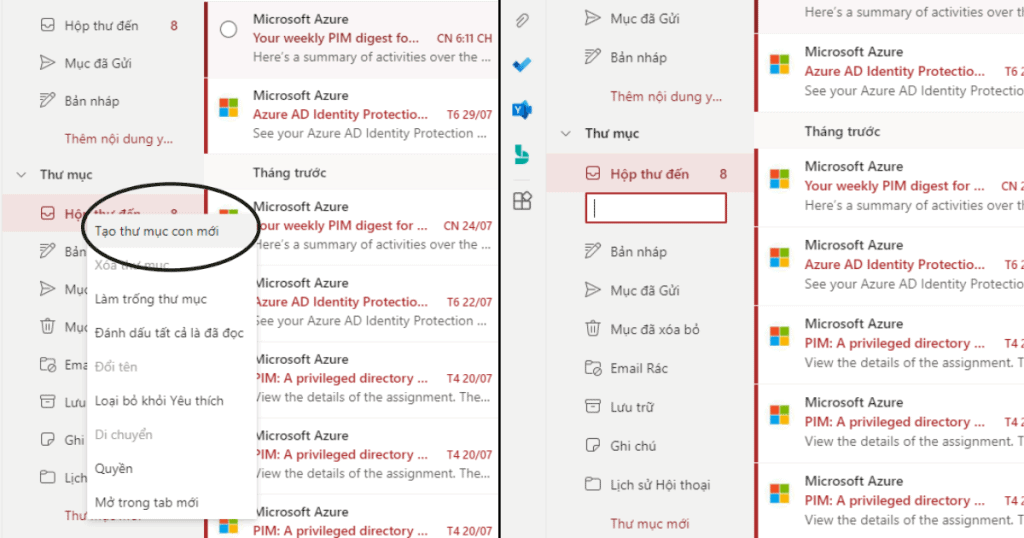Click Bản nháp pencil icon under Thư mục, right screenshot
This screenshot has height=538, width=1024.
click(x=592, y=251)
